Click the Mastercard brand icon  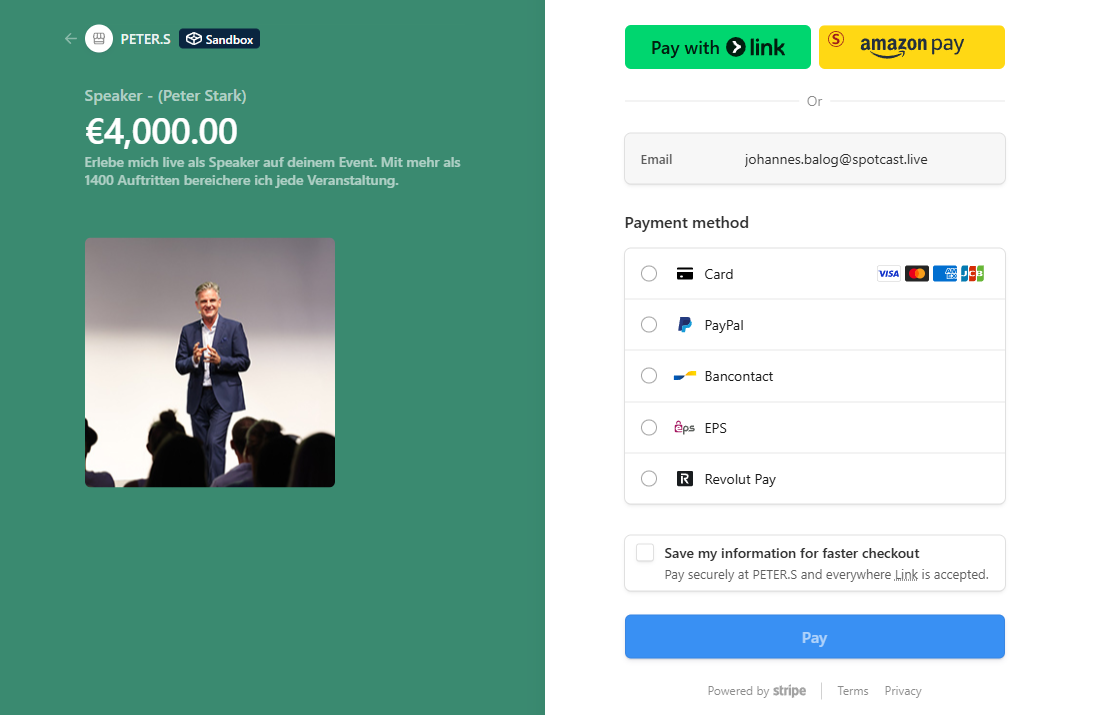coord(917,273)
